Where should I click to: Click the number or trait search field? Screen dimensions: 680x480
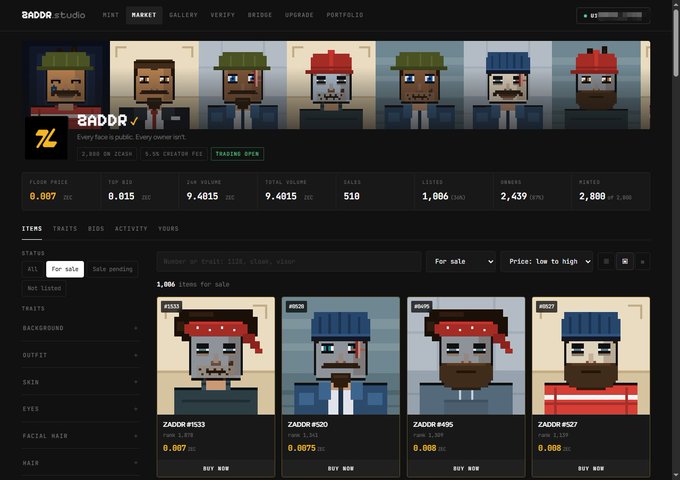click(x=289, y=261)
